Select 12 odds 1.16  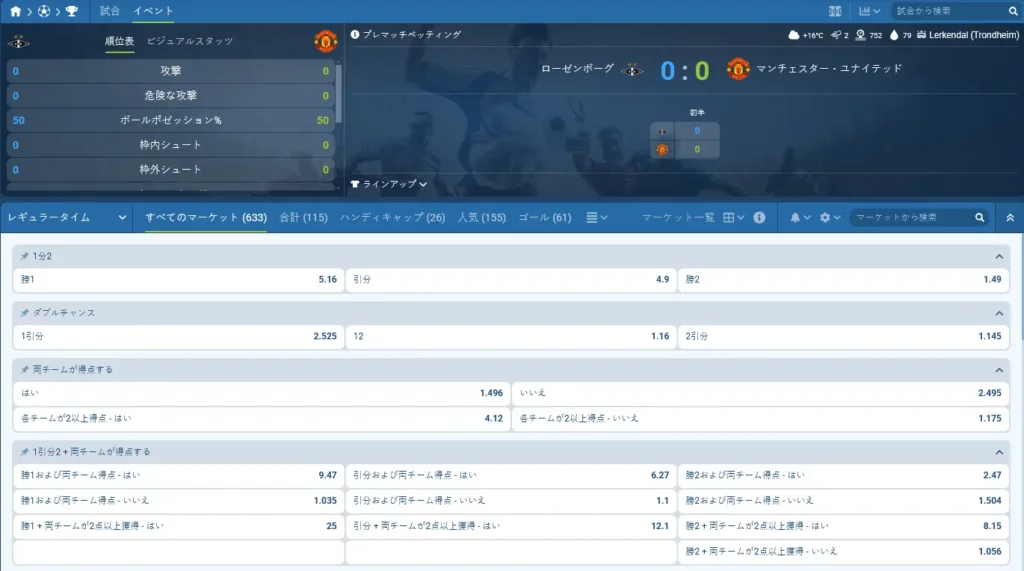tap(511, 336)
